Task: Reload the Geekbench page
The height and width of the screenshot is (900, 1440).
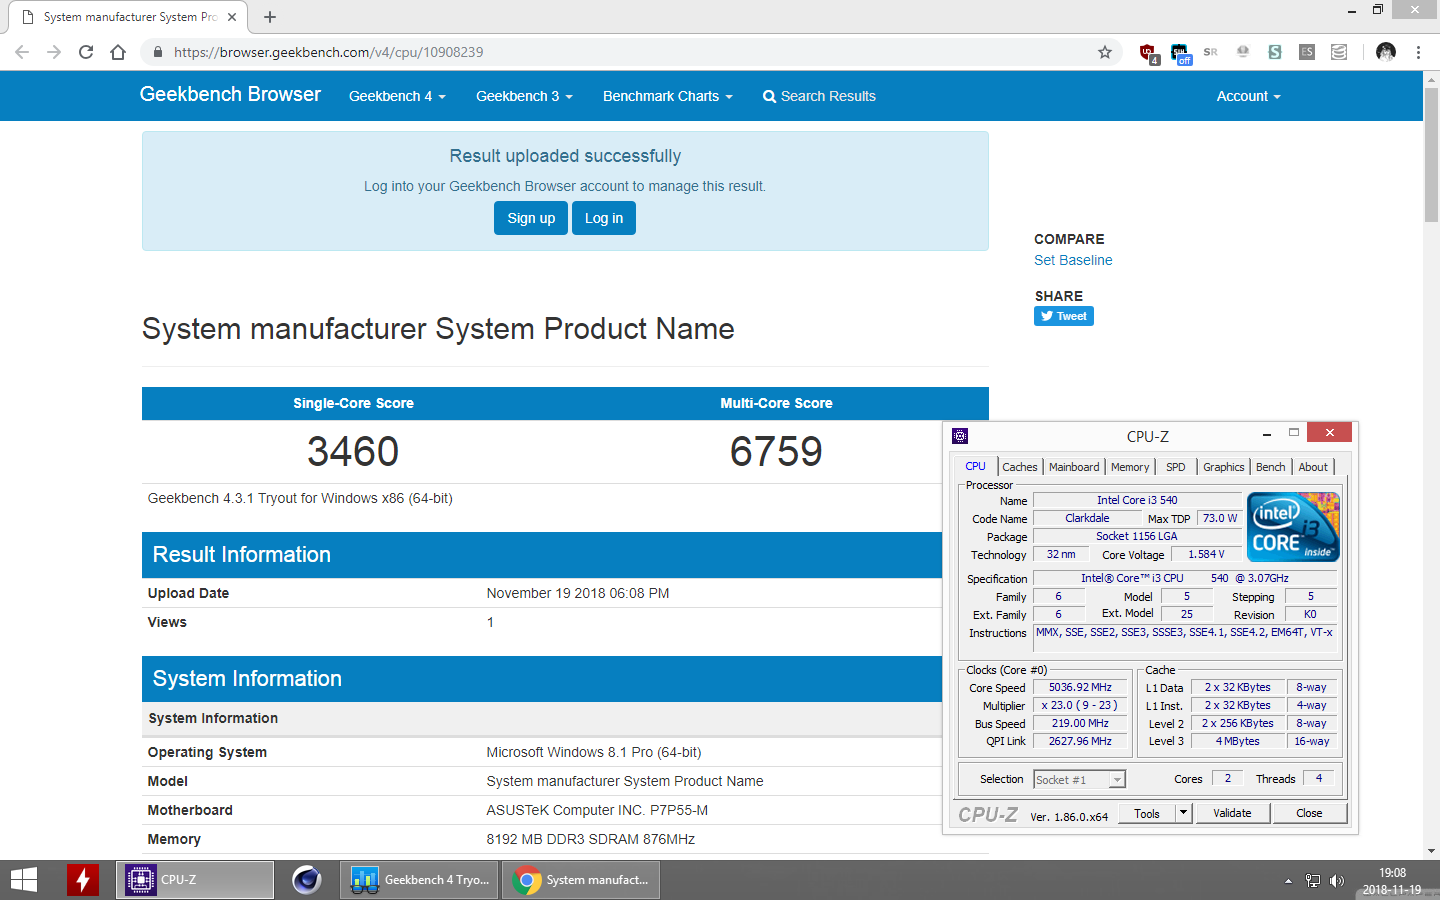Action: (86, 52)
